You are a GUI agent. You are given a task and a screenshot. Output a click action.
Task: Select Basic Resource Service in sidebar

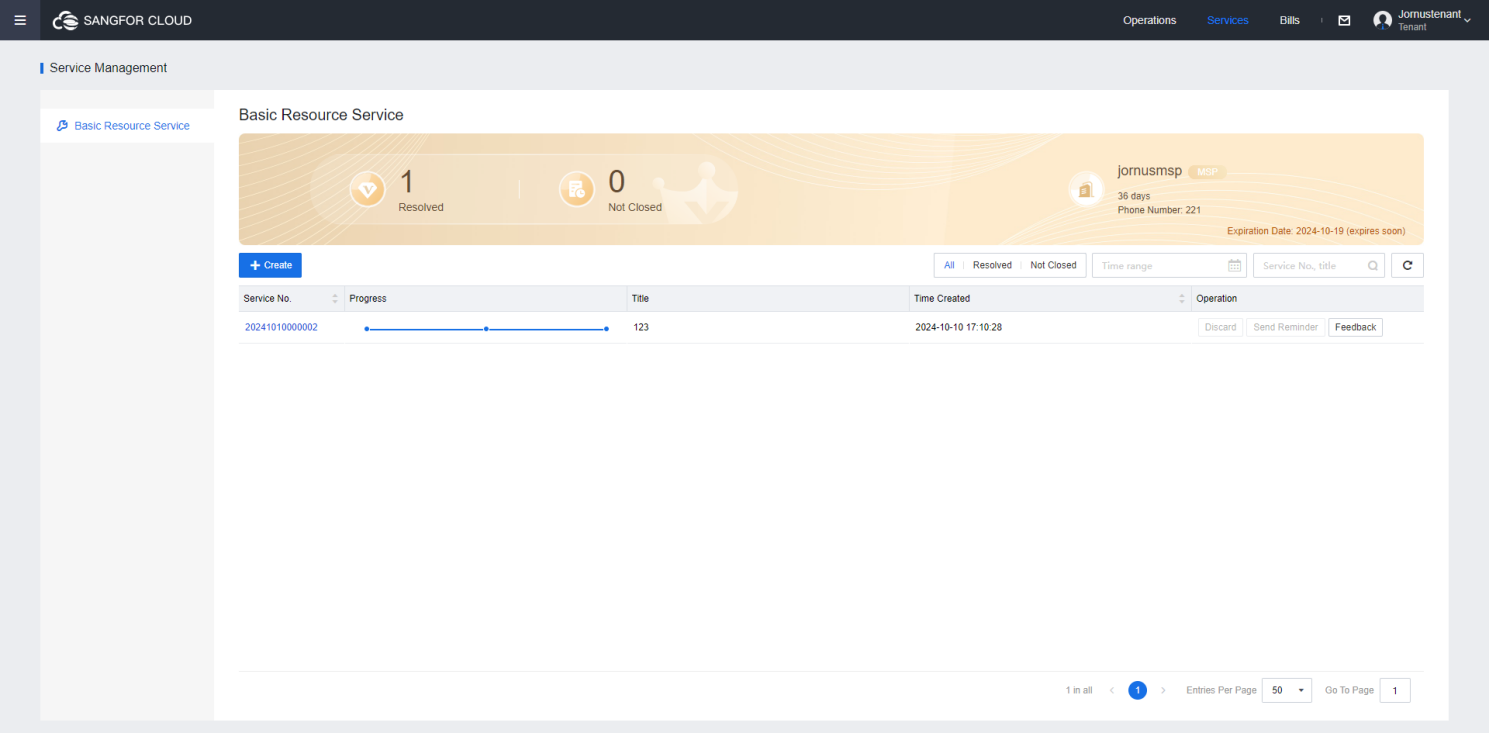[x=127, y=126]
